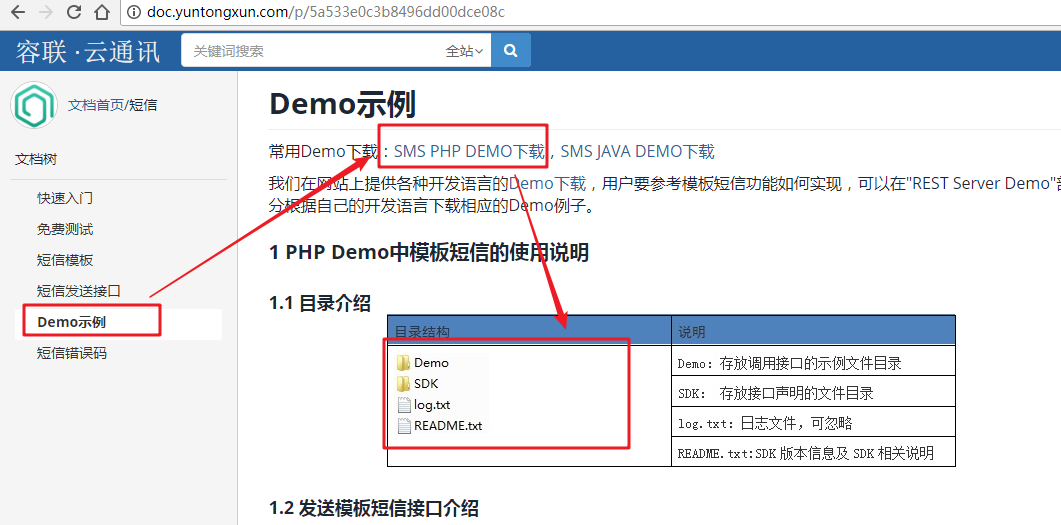Open 快速入门 in the doc tree
Viewport: 1061px width, 525px height.
click(65, 198)
